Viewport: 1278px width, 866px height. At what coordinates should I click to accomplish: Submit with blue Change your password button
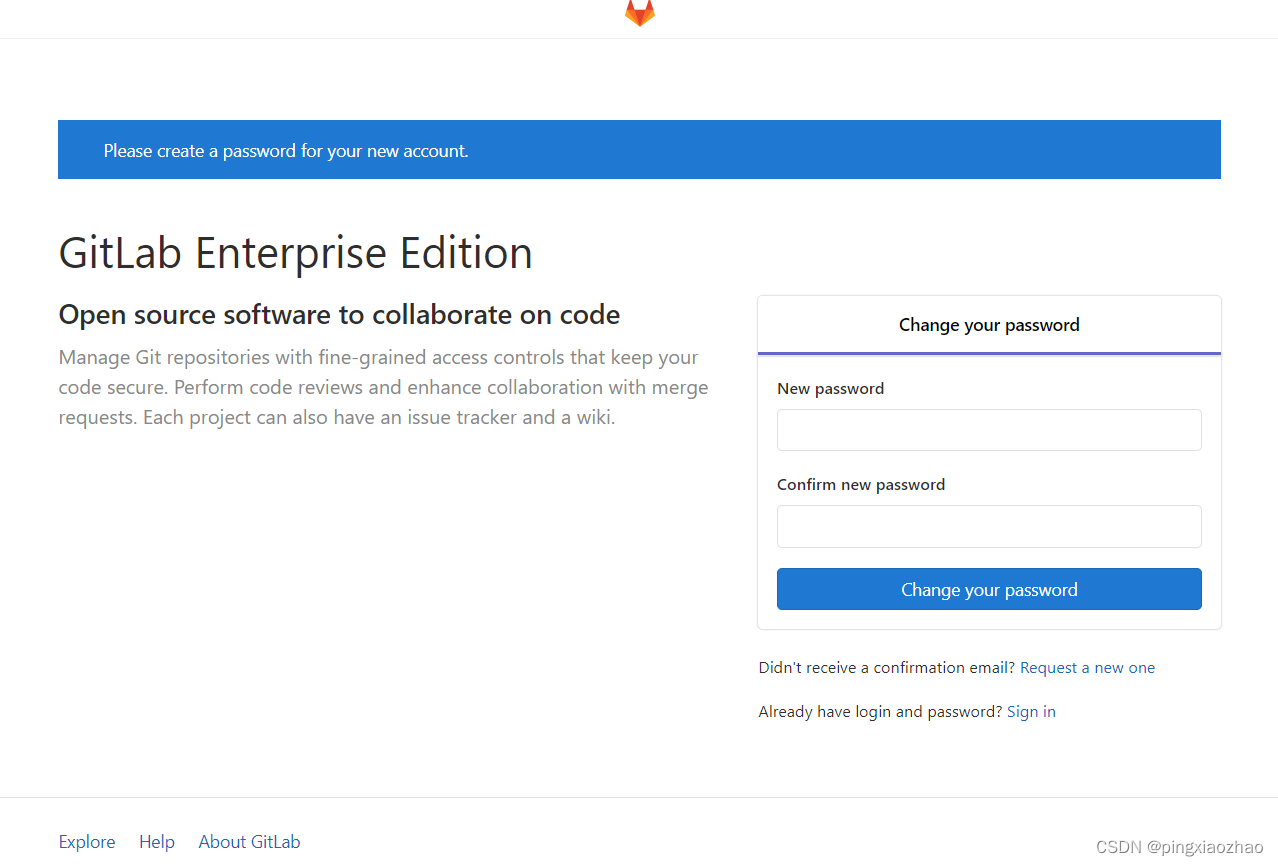pos(989,589)
